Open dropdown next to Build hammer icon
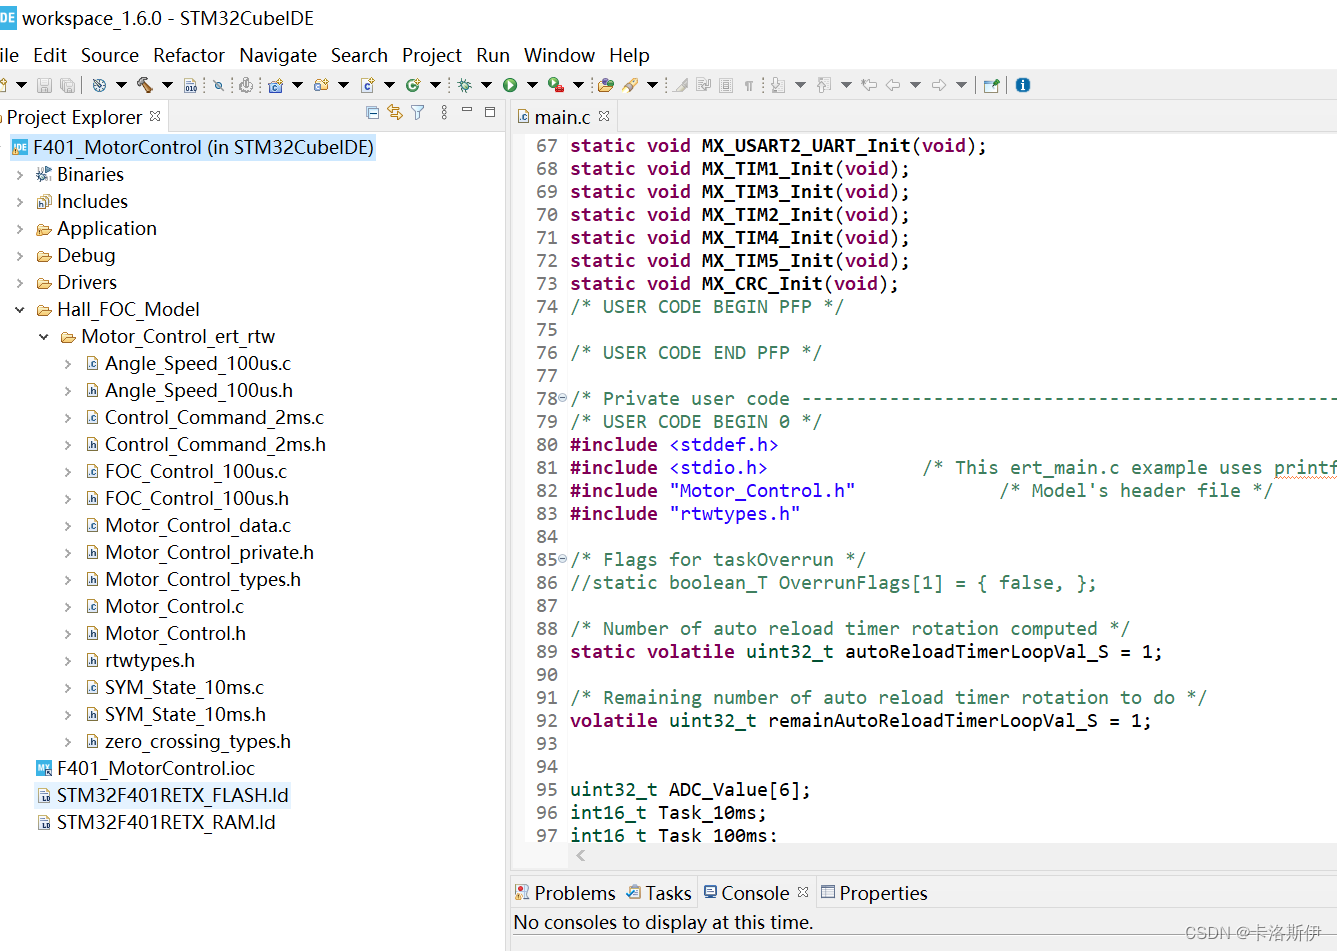The image size is (1337, 951). [x=167, y=85]
